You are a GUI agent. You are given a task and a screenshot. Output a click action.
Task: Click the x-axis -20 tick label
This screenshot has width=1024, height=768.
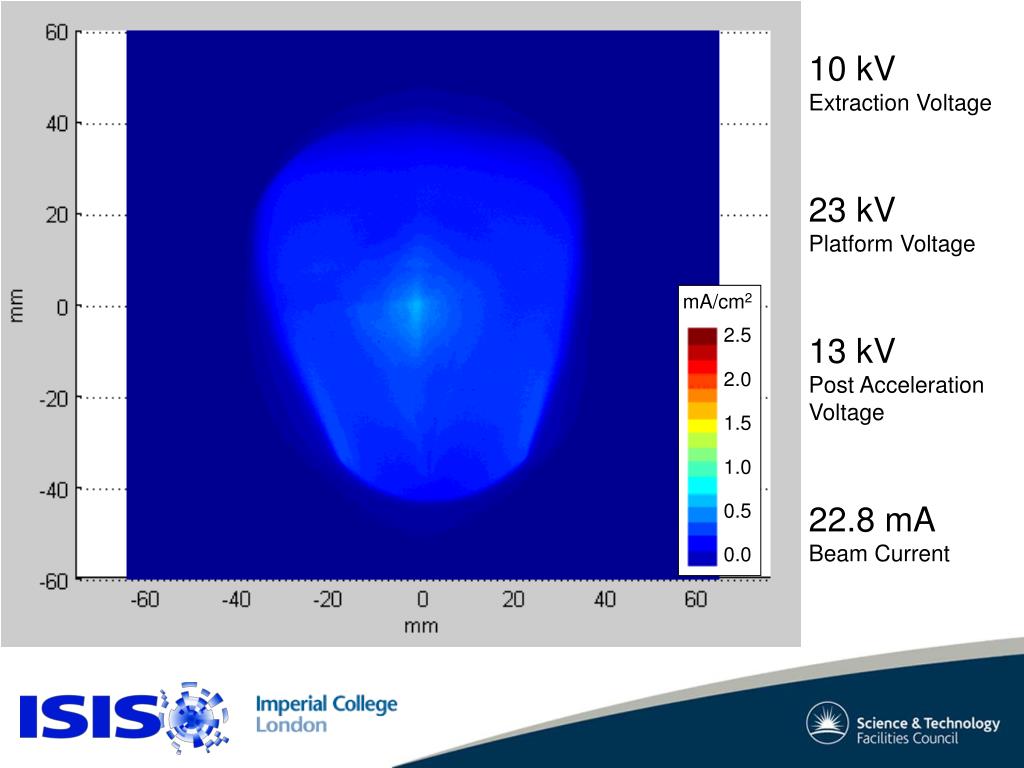[x=327, y=599]
